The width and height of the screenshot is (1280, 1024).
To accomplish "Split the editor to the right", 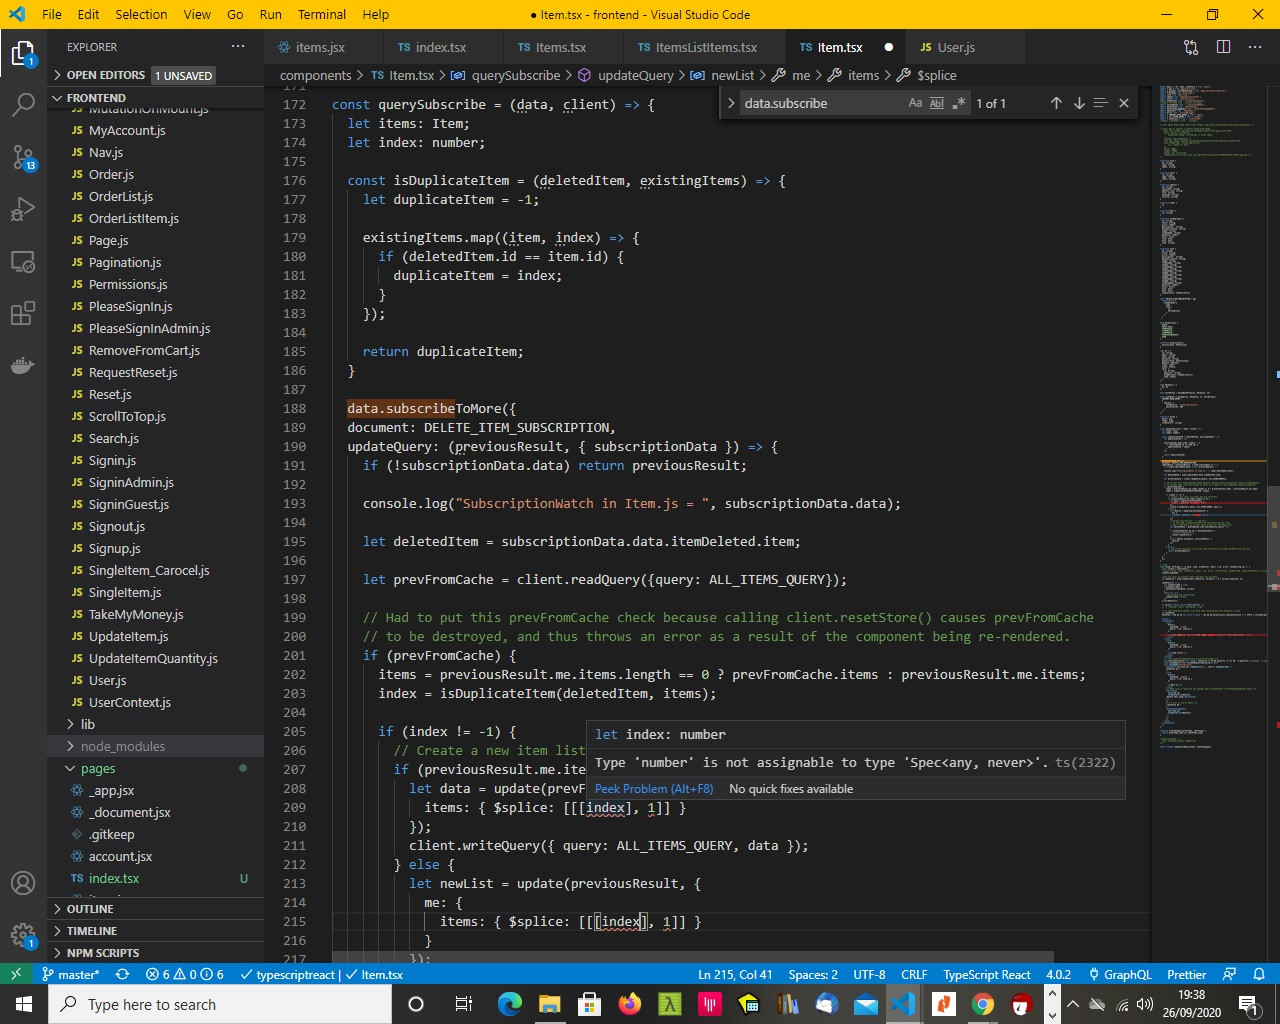I will pos(1223,47).
